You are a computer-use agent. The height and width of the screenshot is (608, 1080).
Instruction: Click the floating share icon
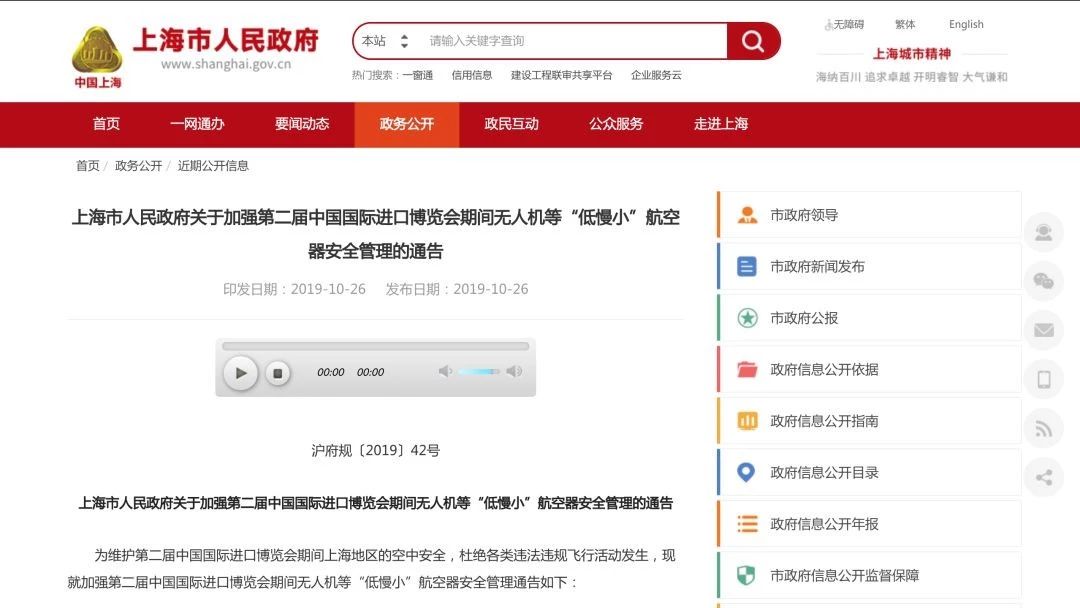click(x=1043, y=477)
